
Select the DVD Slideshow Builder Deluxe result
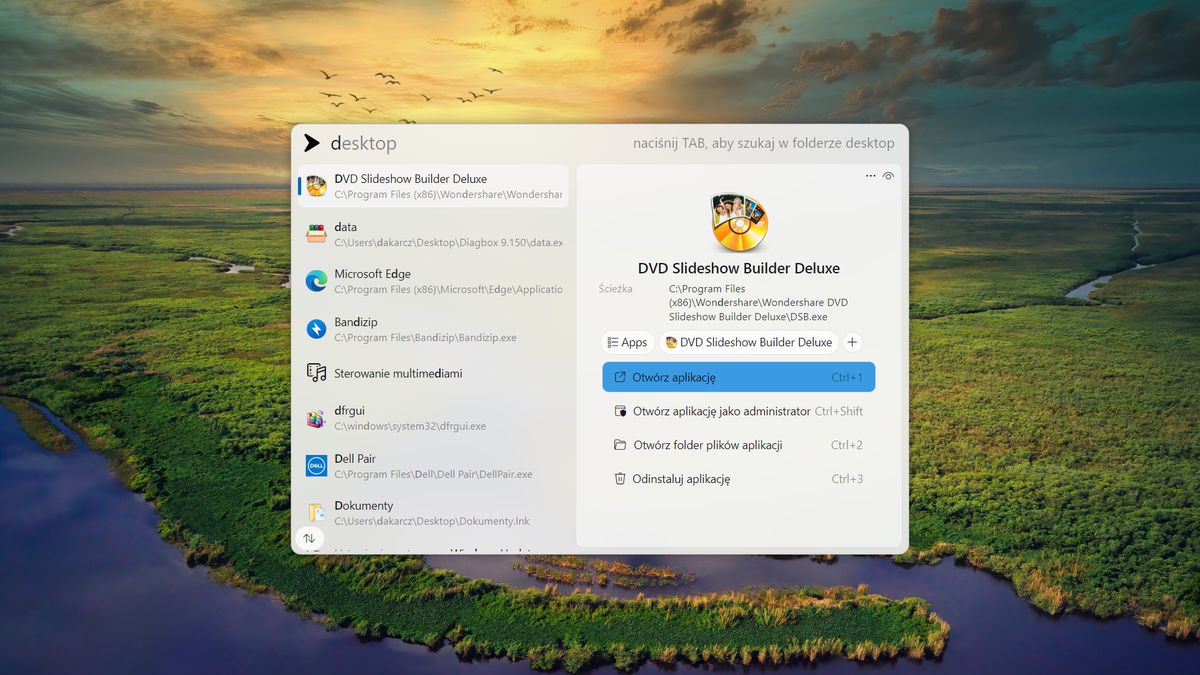[x=433, y=186]
